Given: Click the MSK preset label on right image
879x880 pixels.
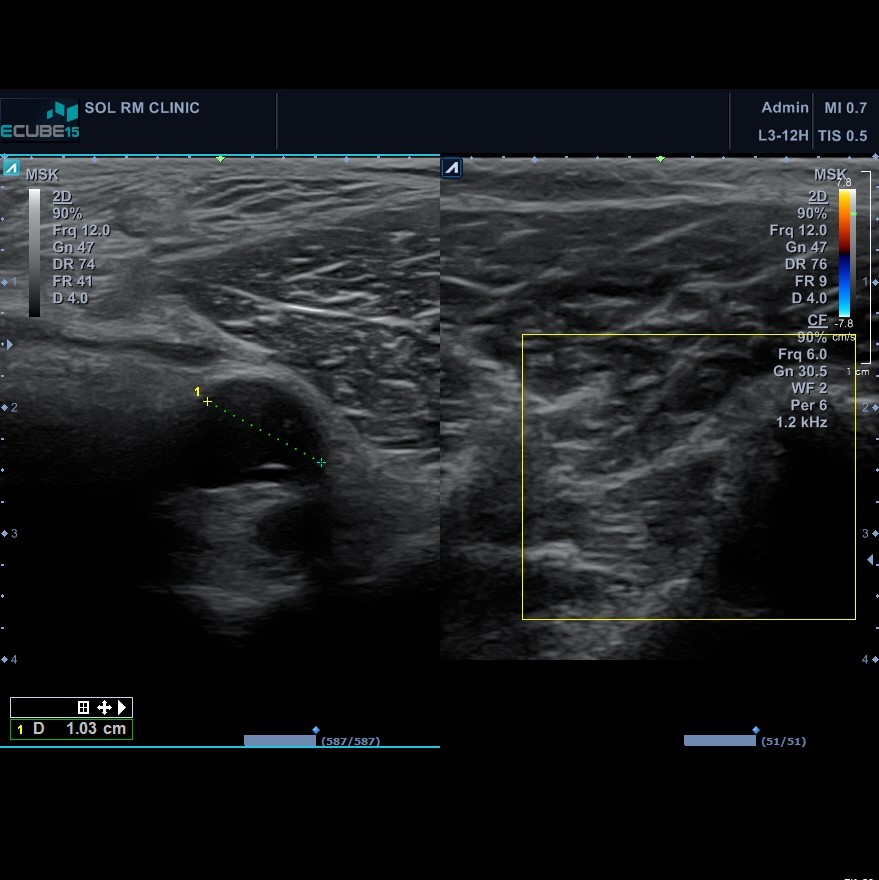Looking at the screenshot, I should click(x=830, y=175).
